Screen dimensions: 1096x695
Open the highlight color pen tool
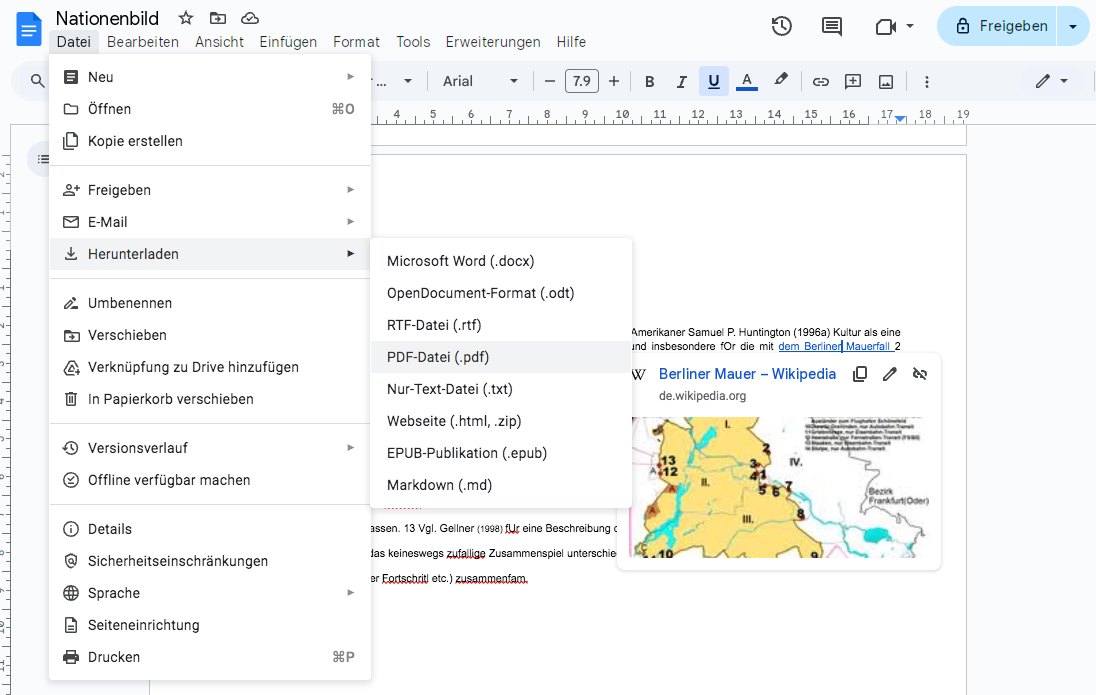(781, 80)
